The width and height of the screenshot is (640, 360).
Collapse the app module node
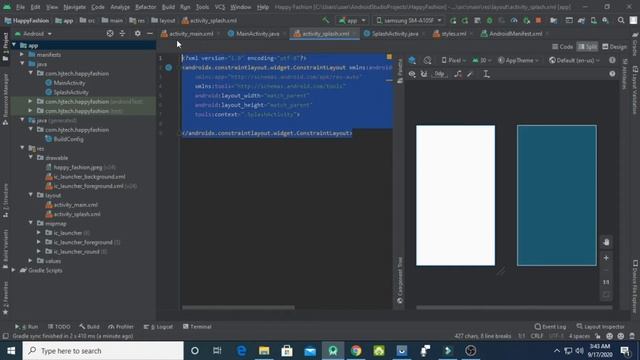pyautogui.click(x=15, y=45)
